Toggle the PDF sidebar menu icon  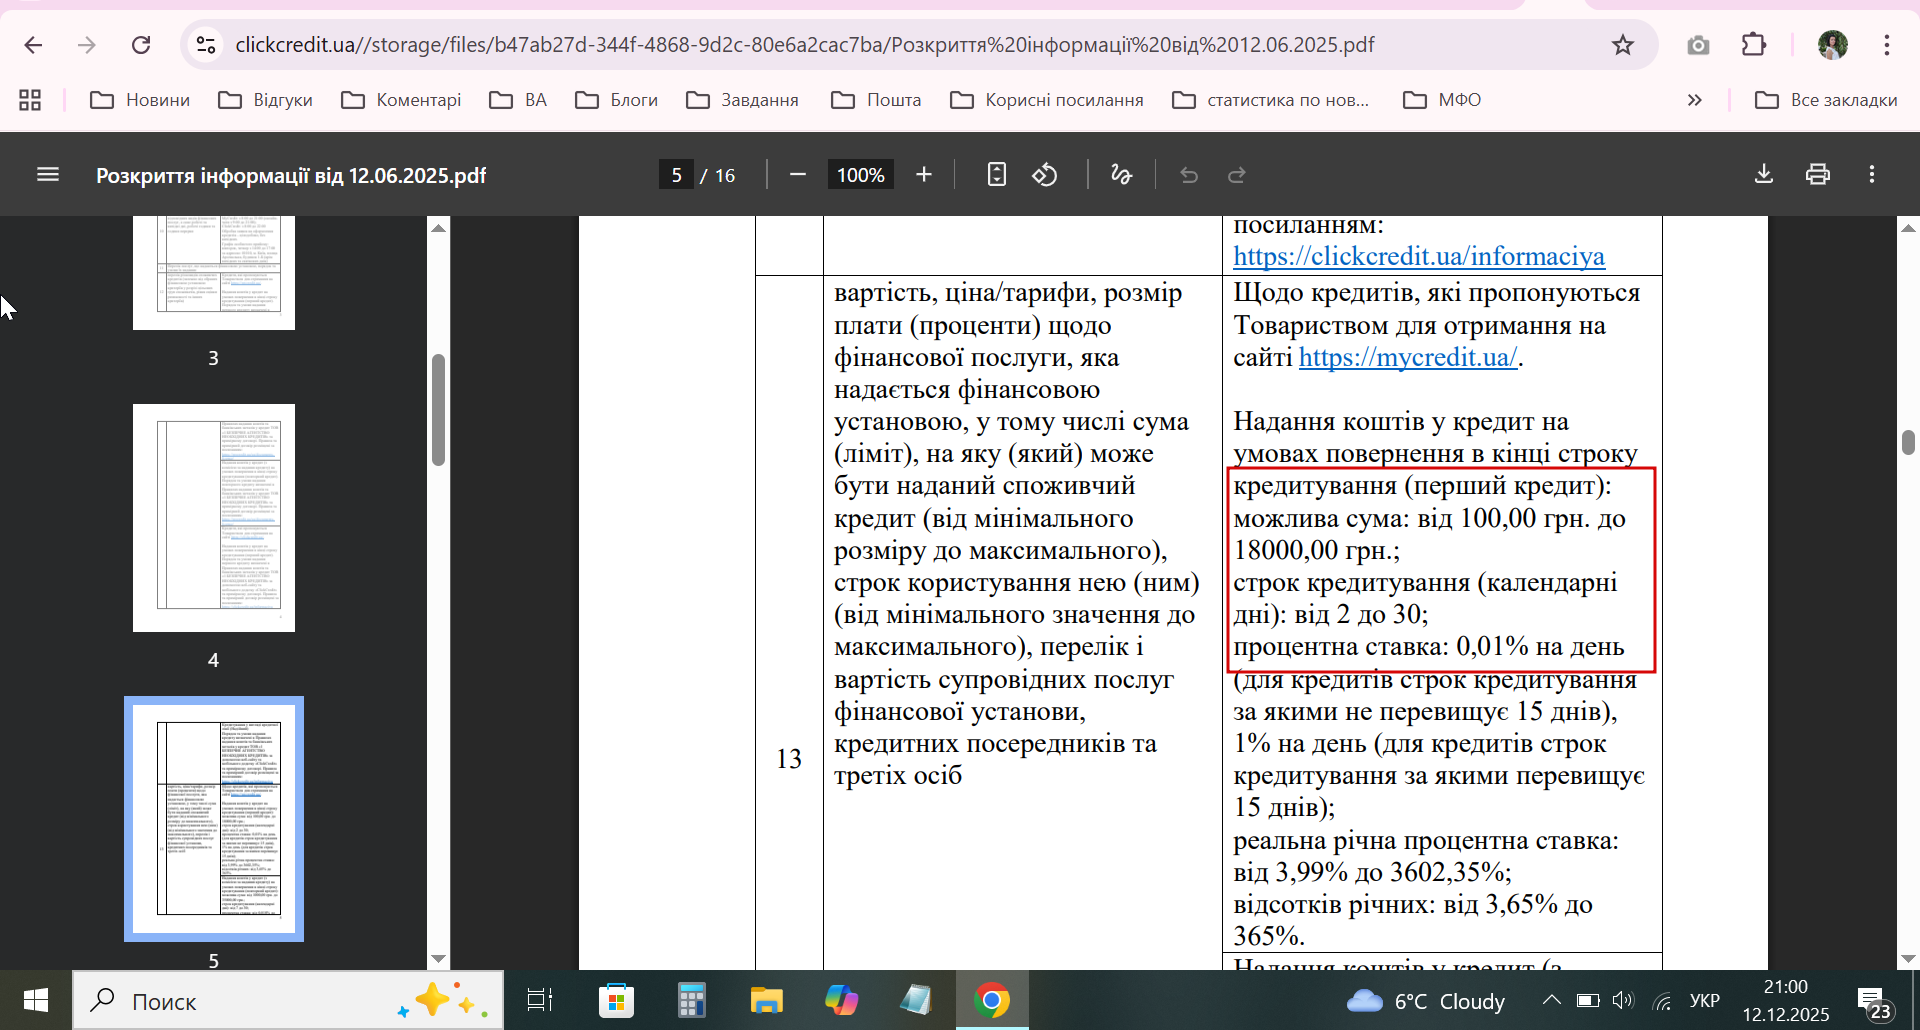tap(48, 175)
